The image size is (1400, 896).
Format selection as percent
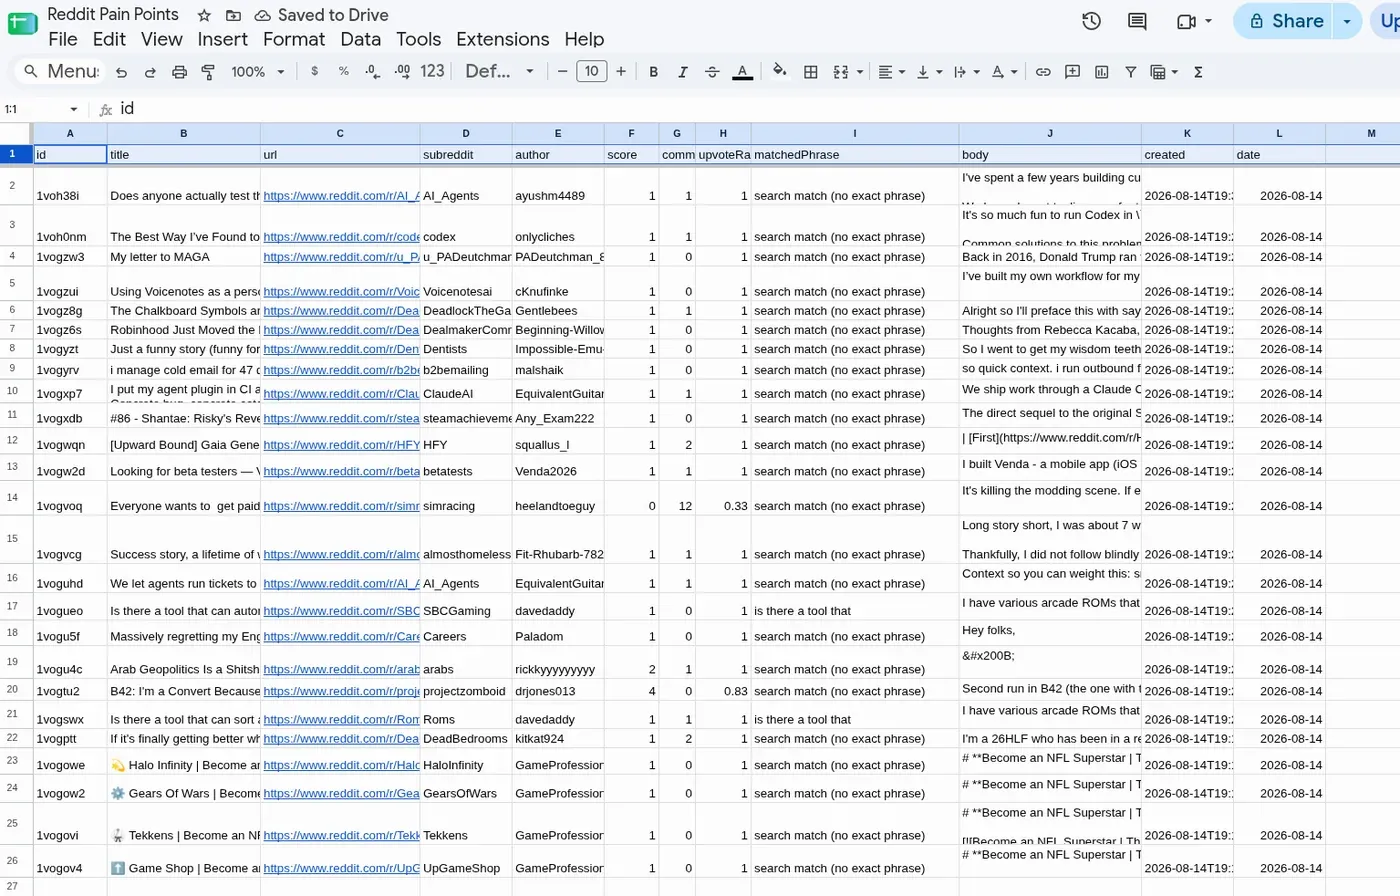coord(343,72)
